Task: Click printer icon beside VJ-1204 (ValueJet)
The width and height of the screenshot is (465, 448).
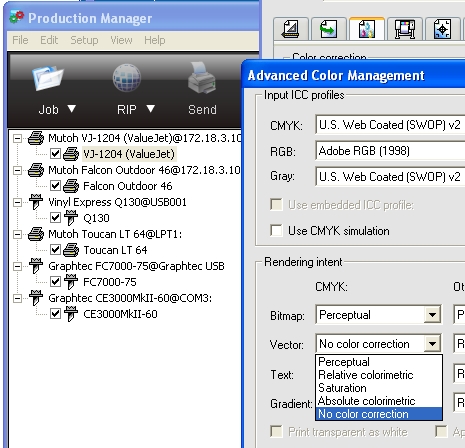Action: (x=71, y=154)
